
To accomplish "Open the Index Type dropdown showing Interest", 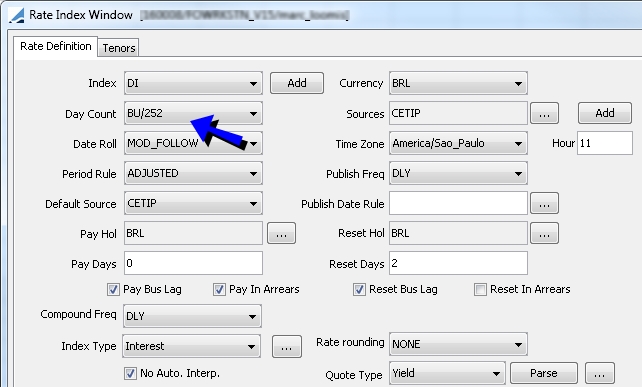I will pos(191,346).
